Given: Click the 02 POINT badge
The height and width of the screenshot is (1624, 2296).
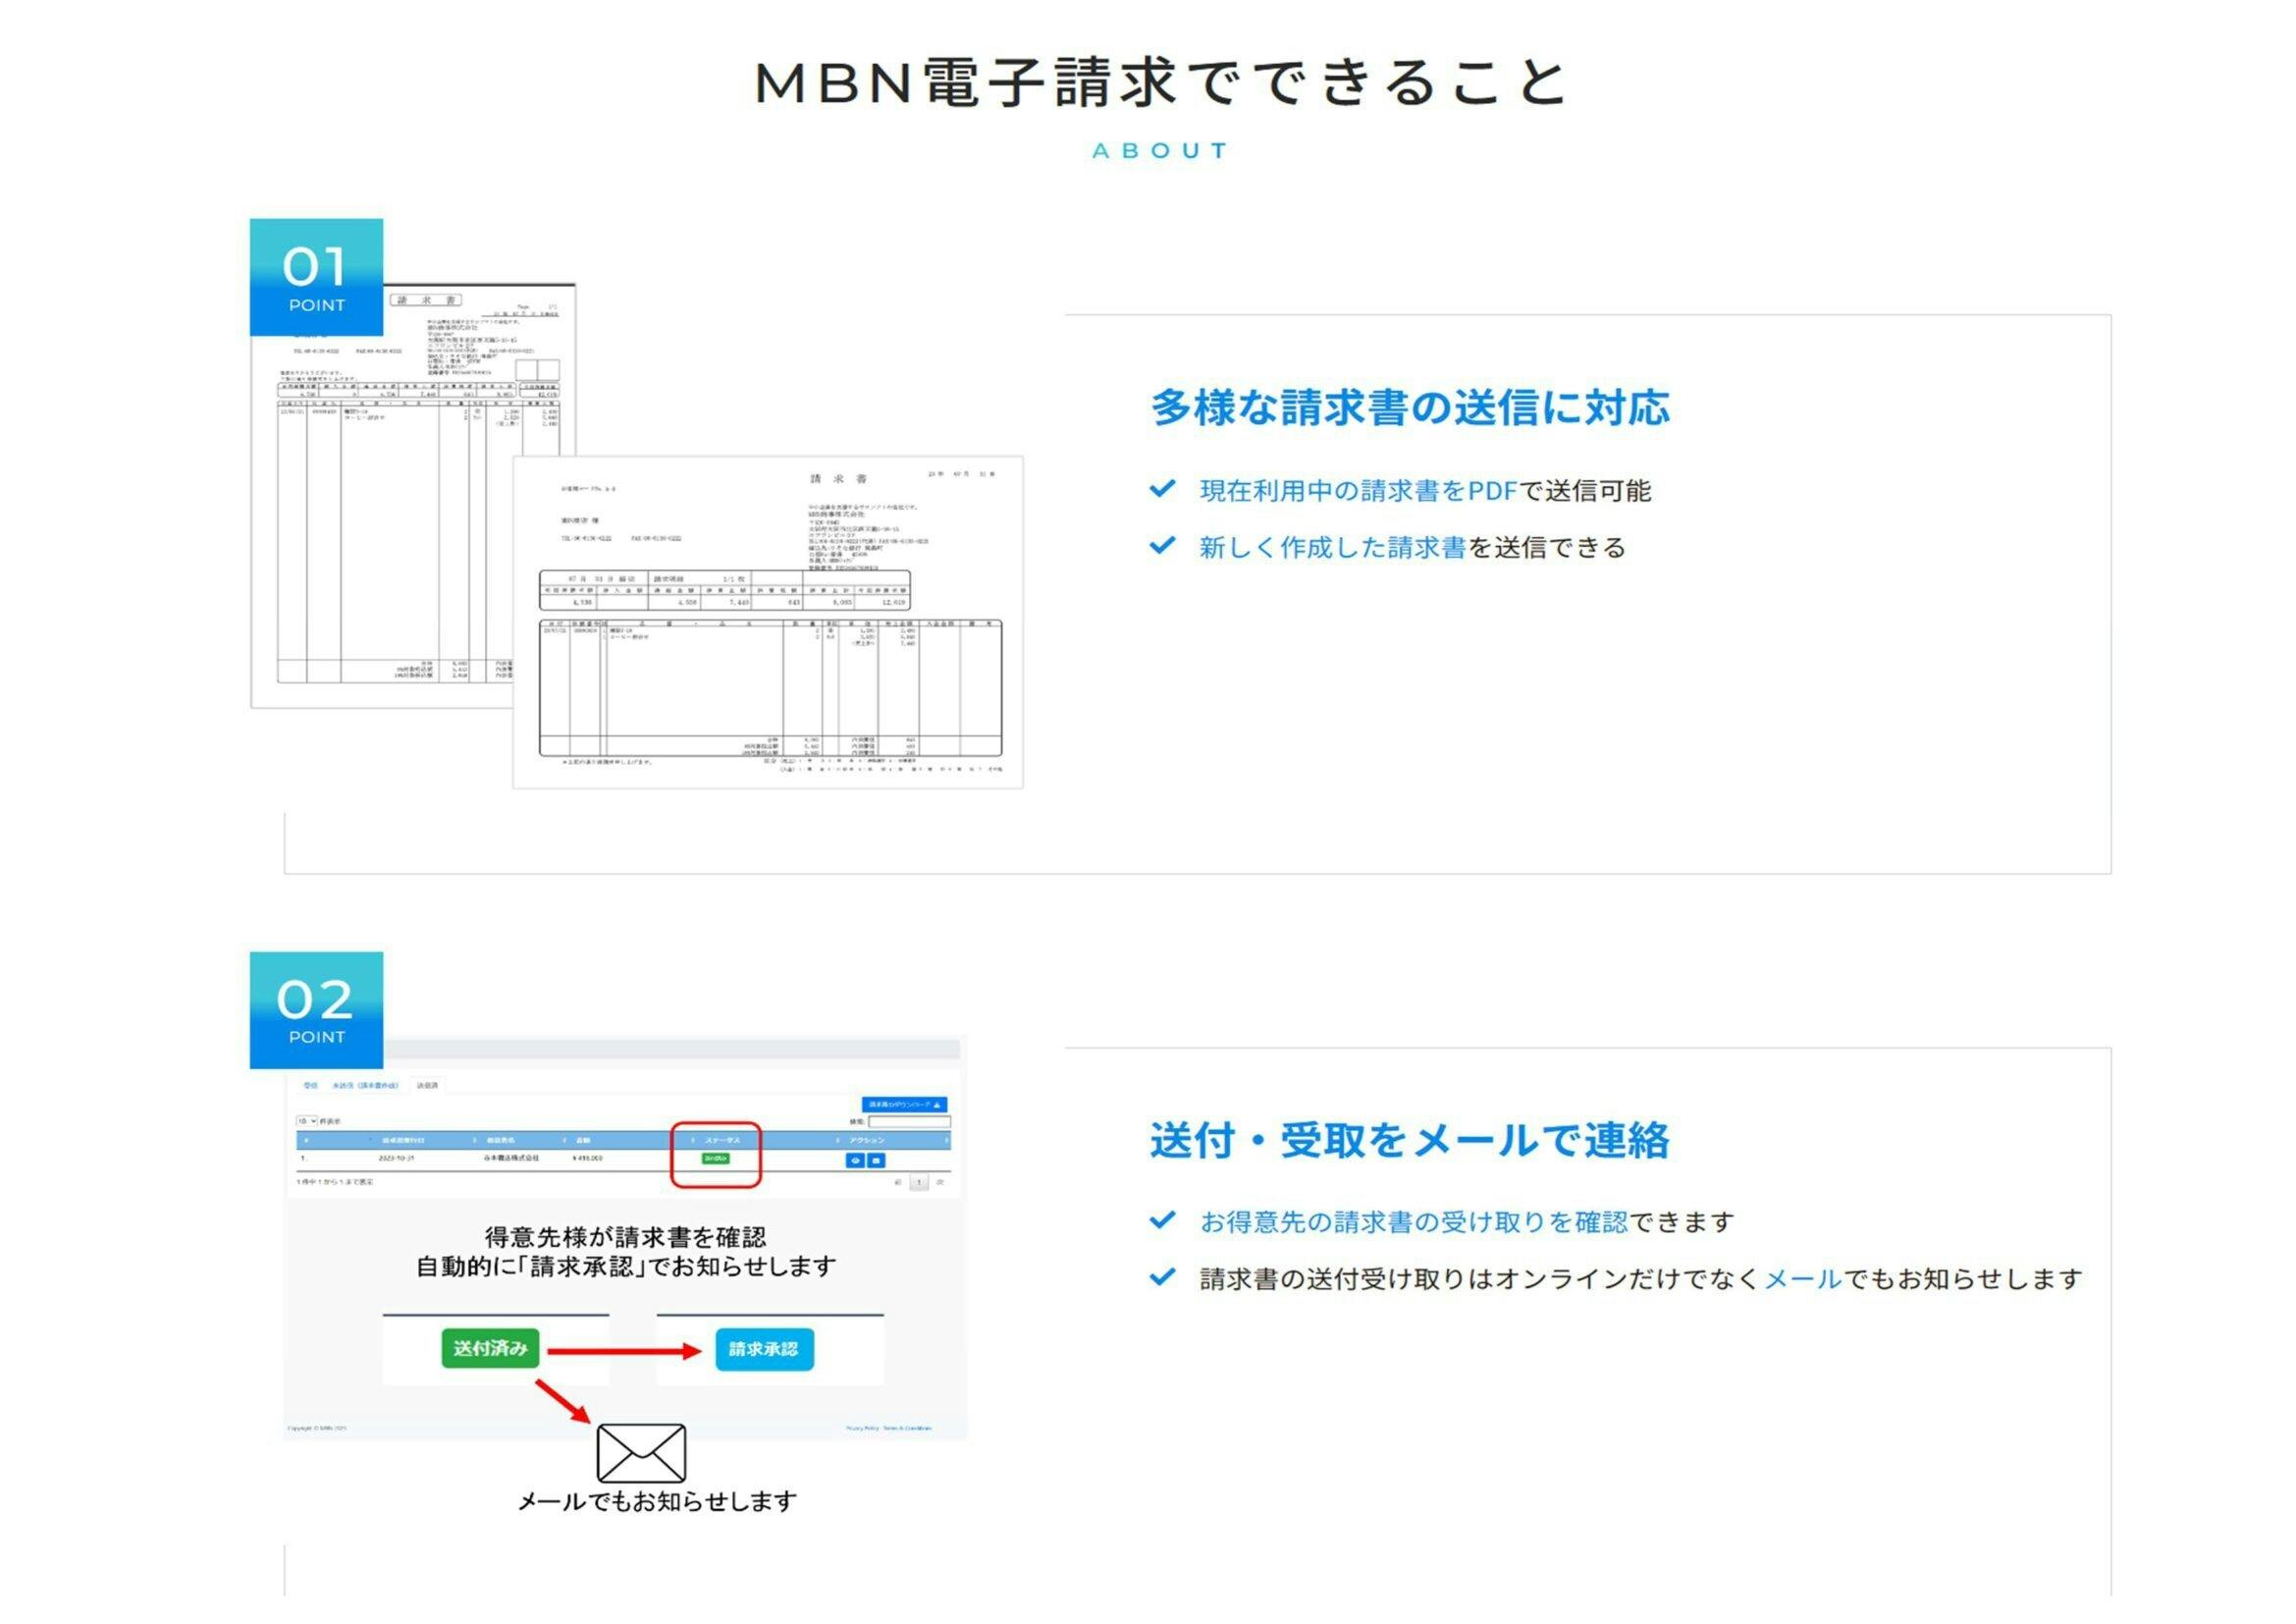Looking at the screenshot, I should pyautogui.click(x=316, y=1010).
